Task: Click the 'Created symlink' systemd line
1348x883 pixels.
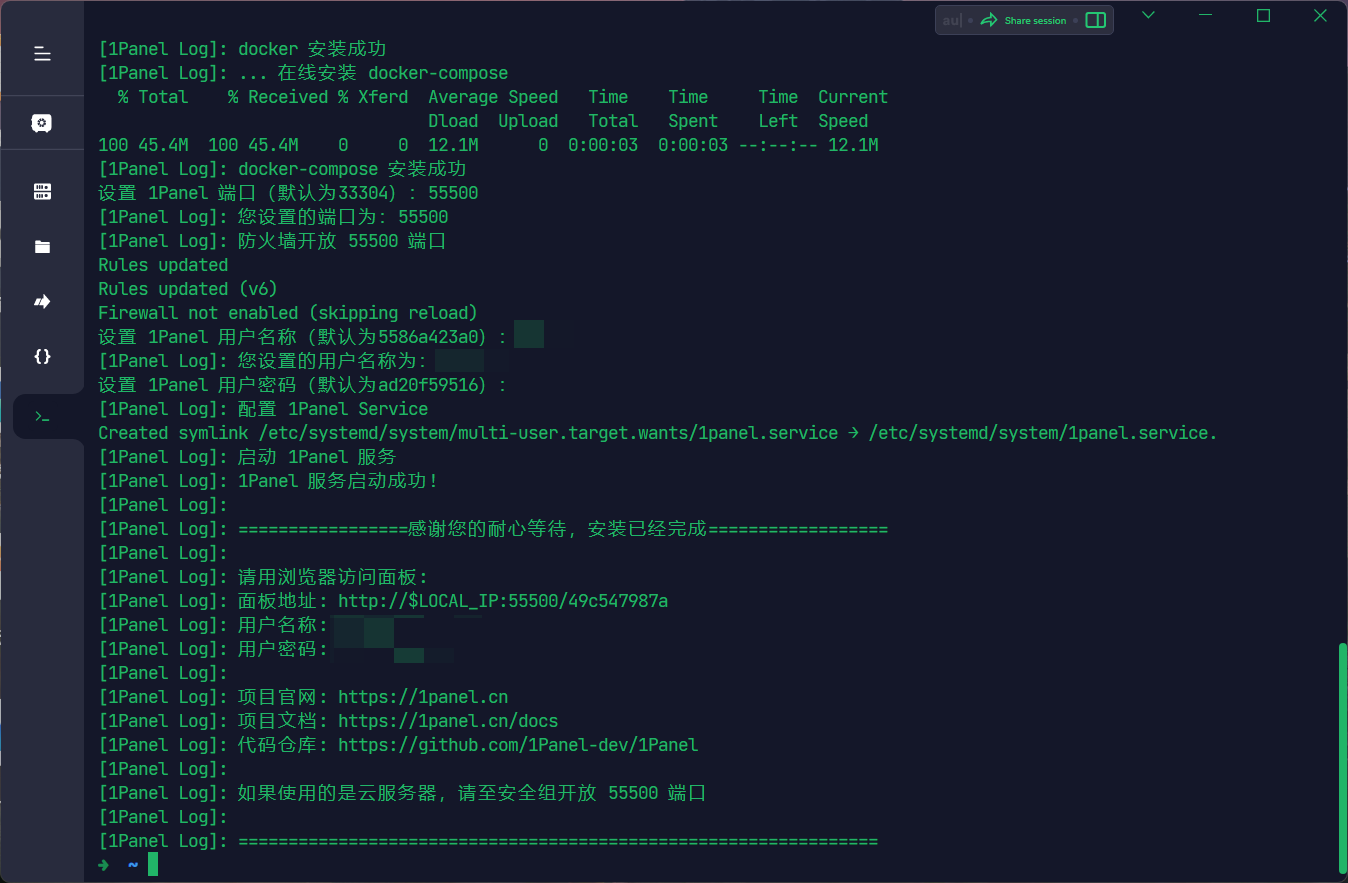Action: (658, 433)
